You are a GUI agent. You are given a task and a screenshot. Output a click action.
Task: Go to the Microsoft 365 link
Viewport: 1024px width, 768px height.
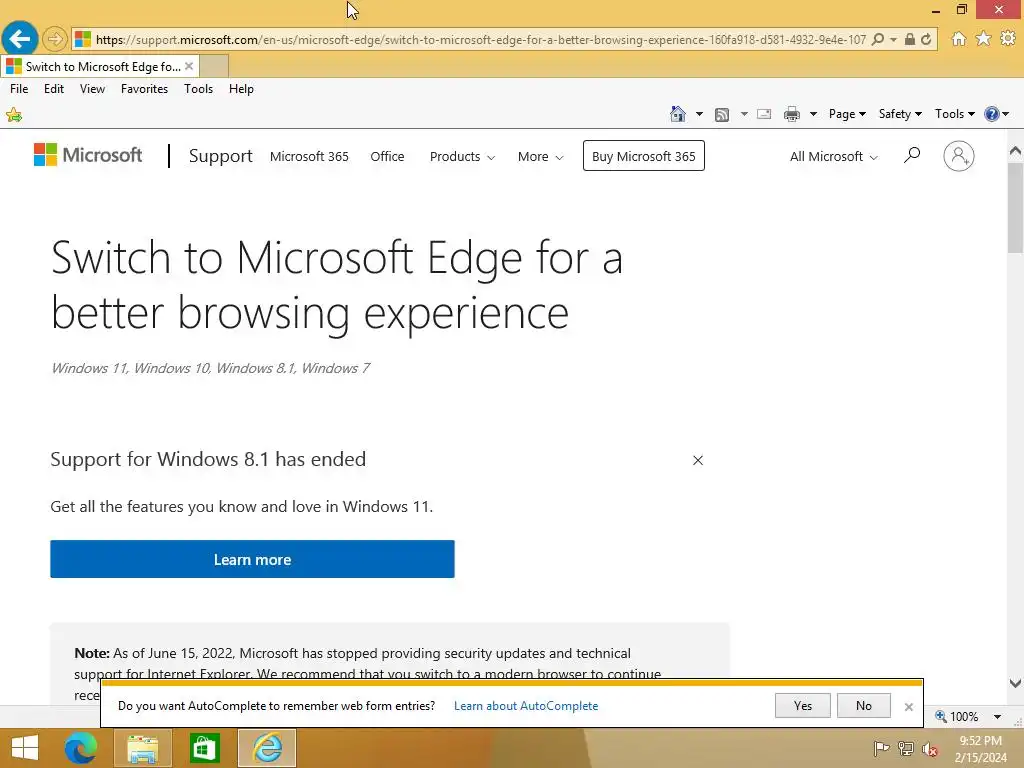[309, 157]
